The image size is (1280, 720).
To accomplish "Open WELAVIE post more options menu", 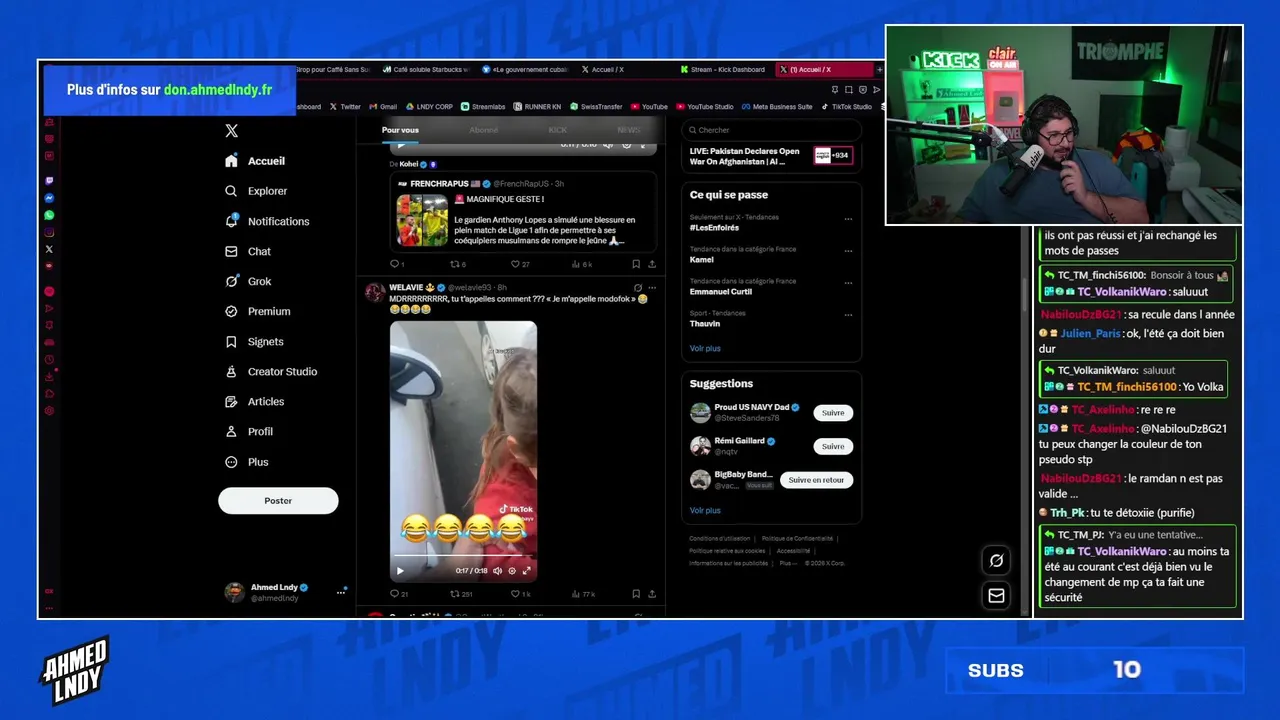I will (652, 288).
